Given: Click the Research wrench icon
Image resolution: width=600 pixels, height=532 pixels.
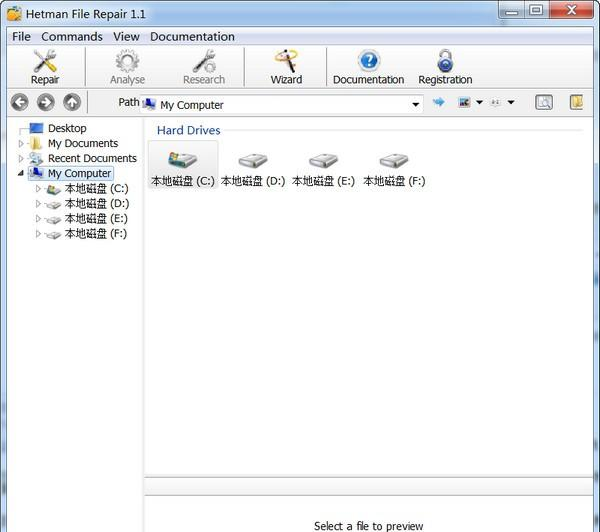Looking at the screenshot, I should 204,61.
